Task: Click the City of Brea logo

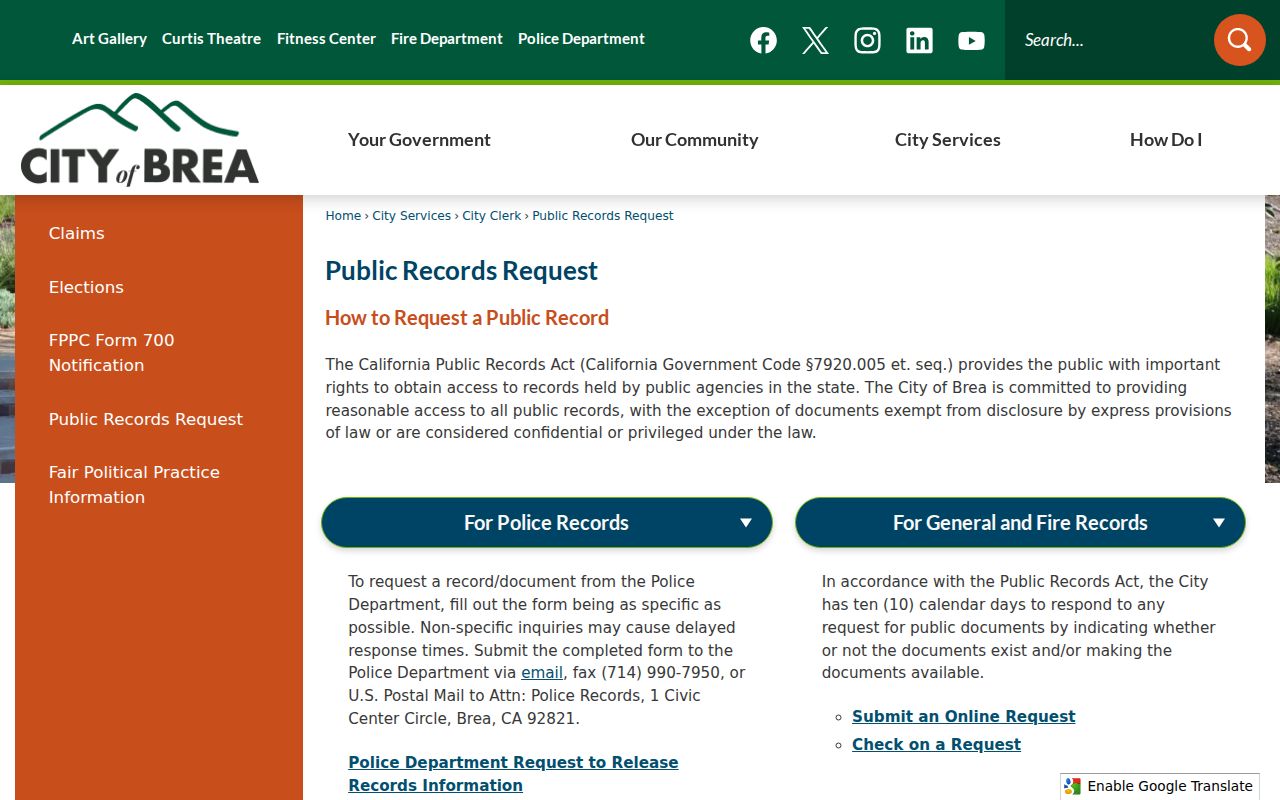Action: pyautogui.click(x=140, y=140)
